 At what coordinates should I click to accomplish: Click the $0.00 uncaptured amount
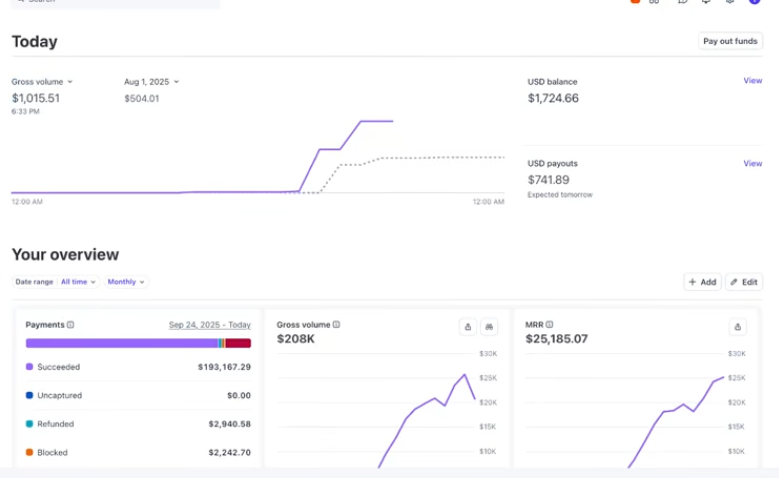[239, 396]
